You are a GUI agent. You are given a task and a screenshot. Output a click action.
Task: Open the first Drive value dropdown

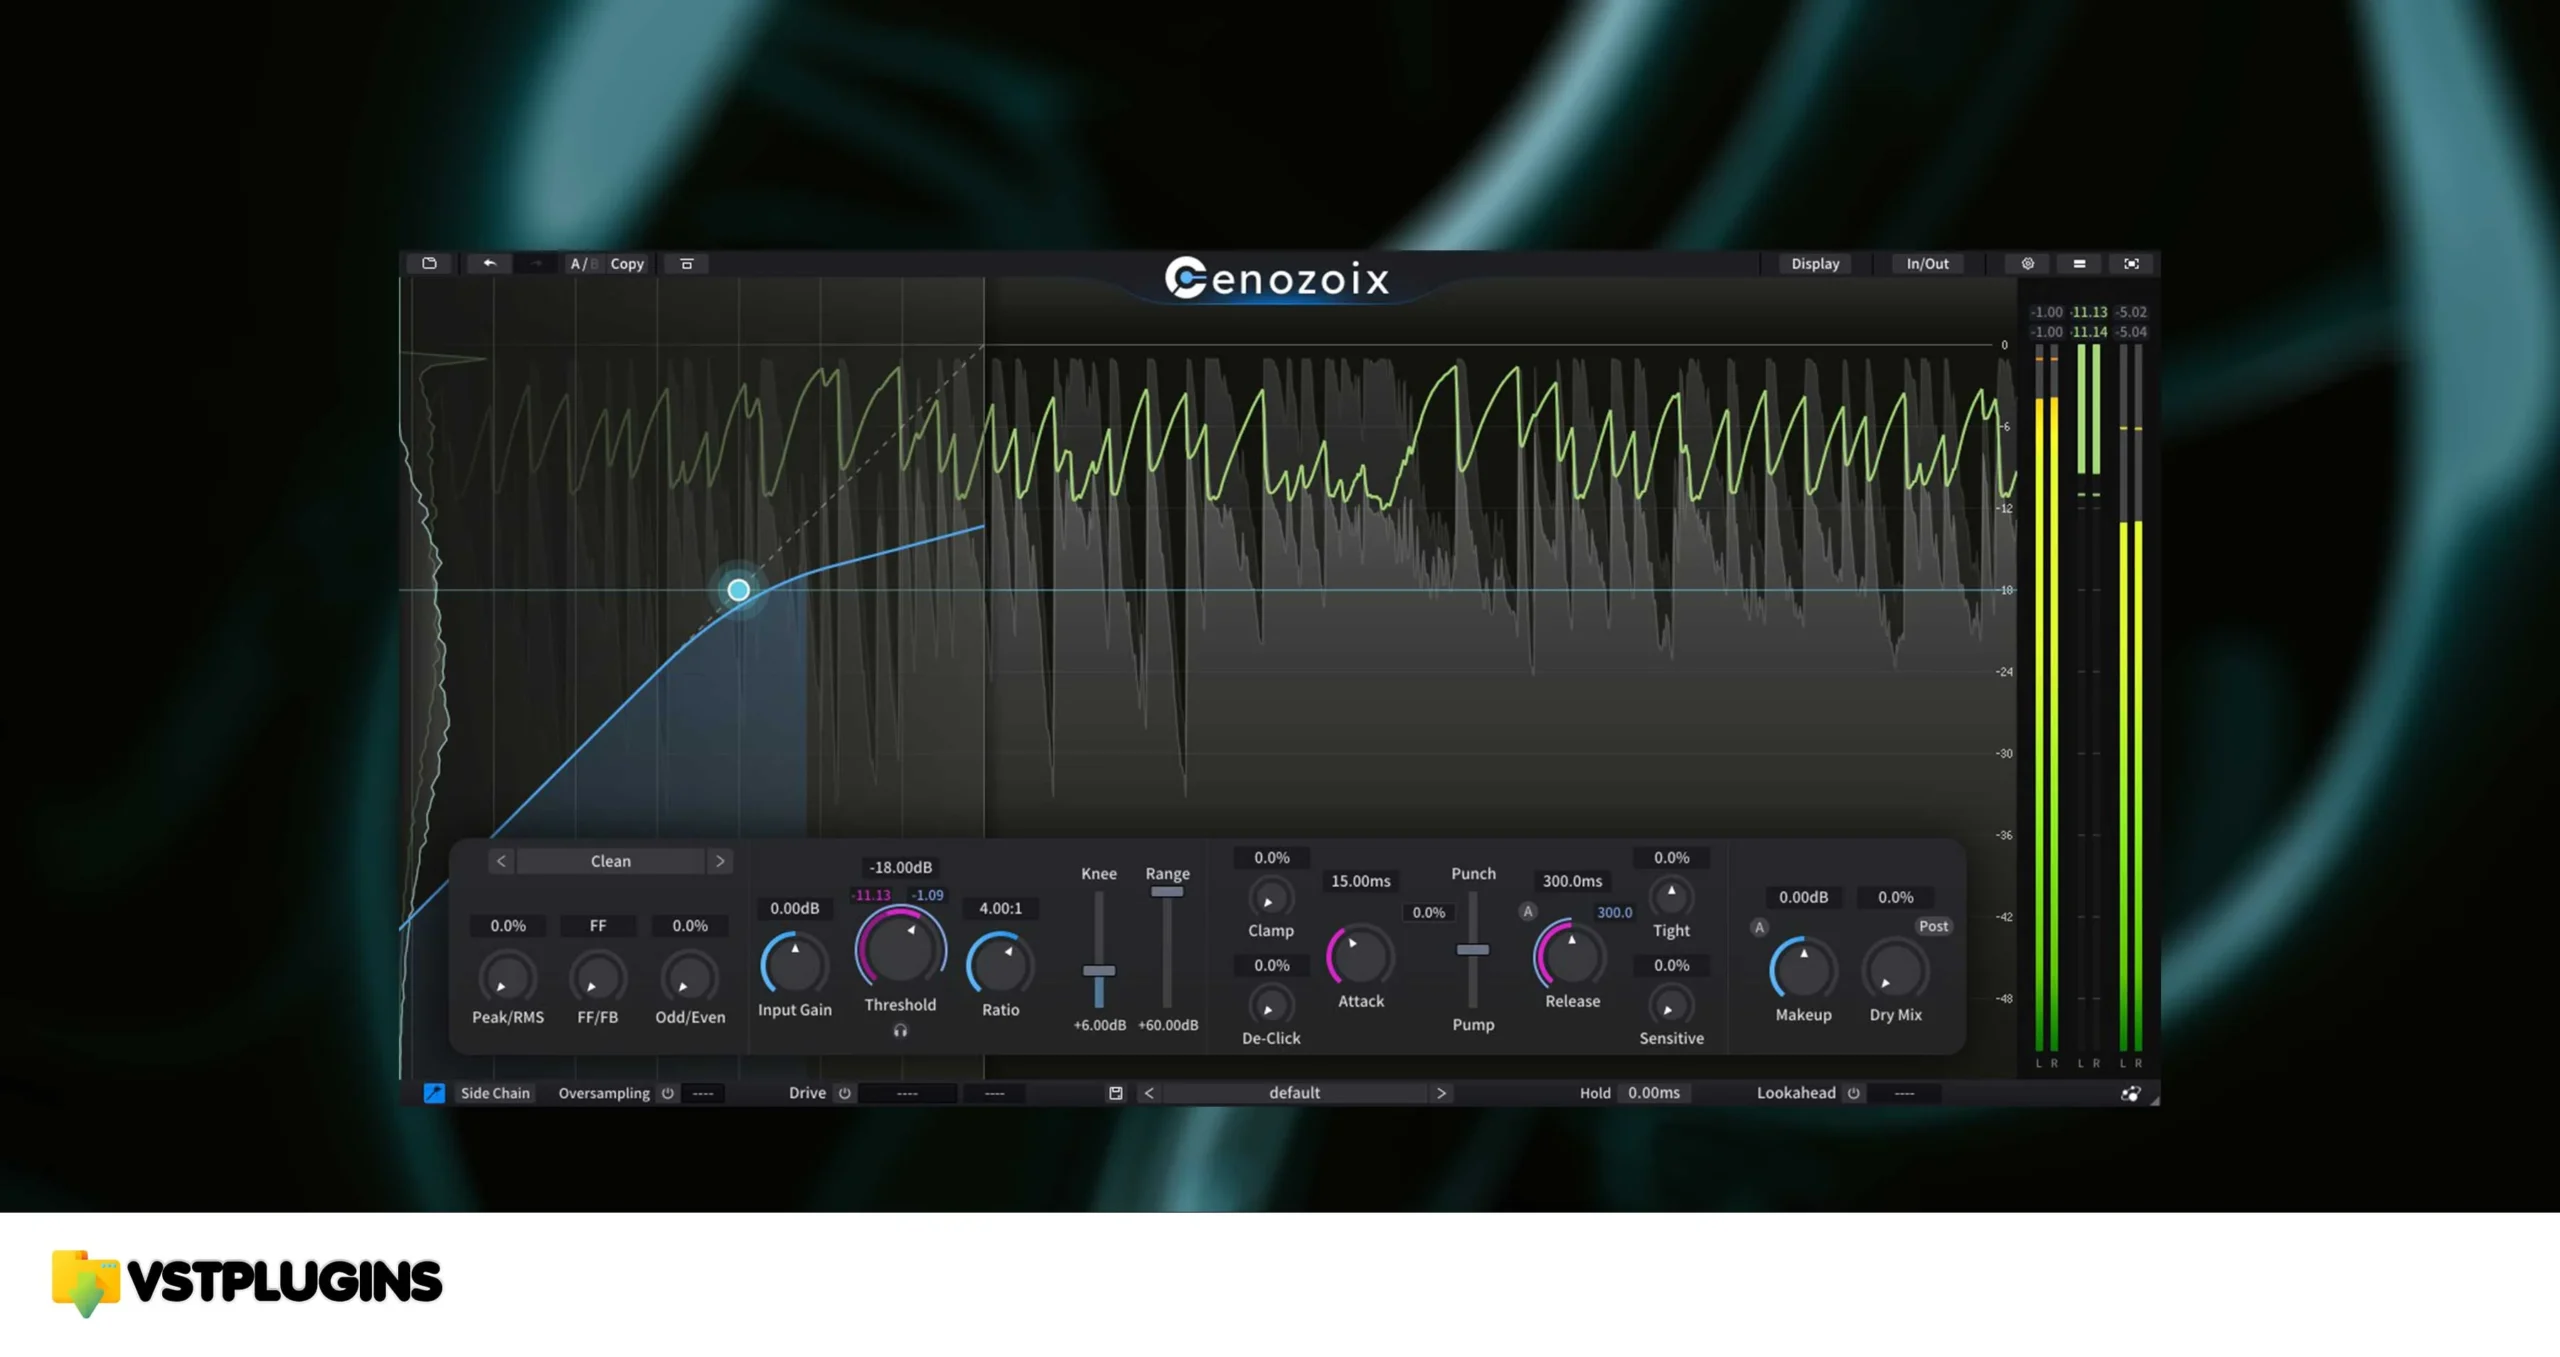point(907,1093)
